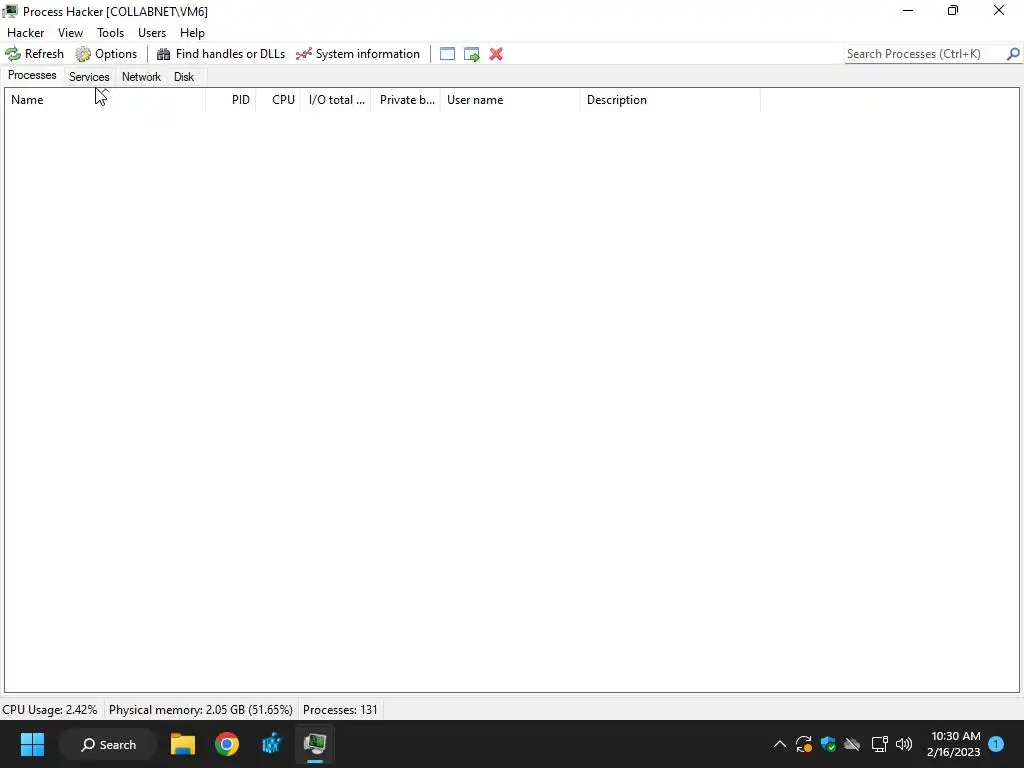Image resolution: width=1024 pixels, height=768 pixels.
Task: Switch to the Disk tab
Action: tap(184, 77)
